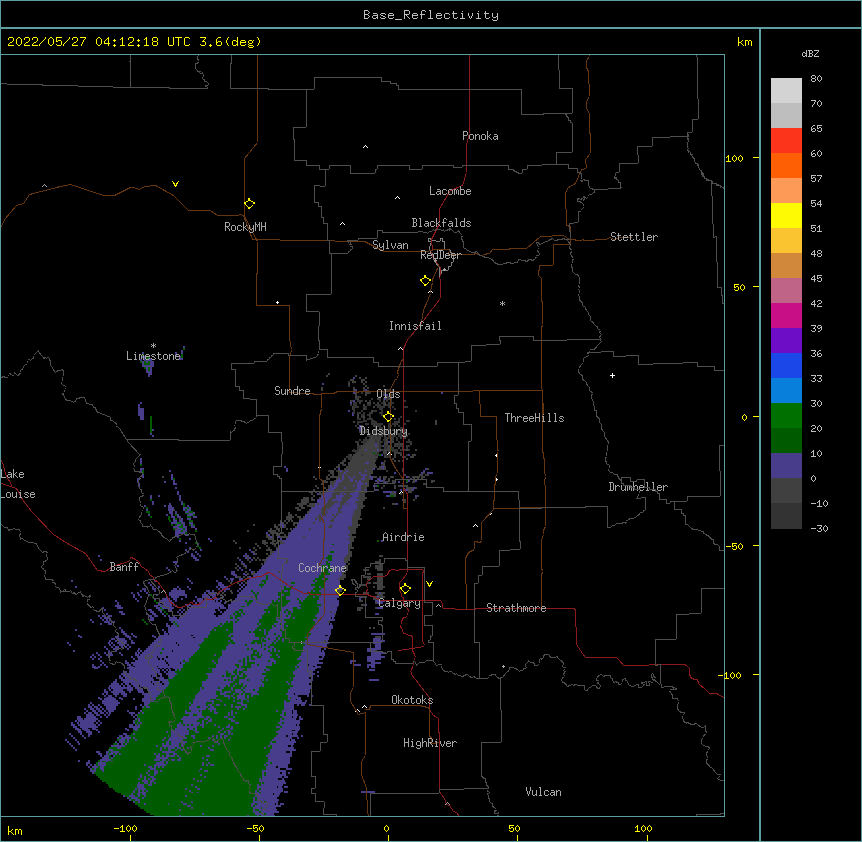Click the ThreeHills town label
Screen dimensions: 862x842
[x=534, y=418]
